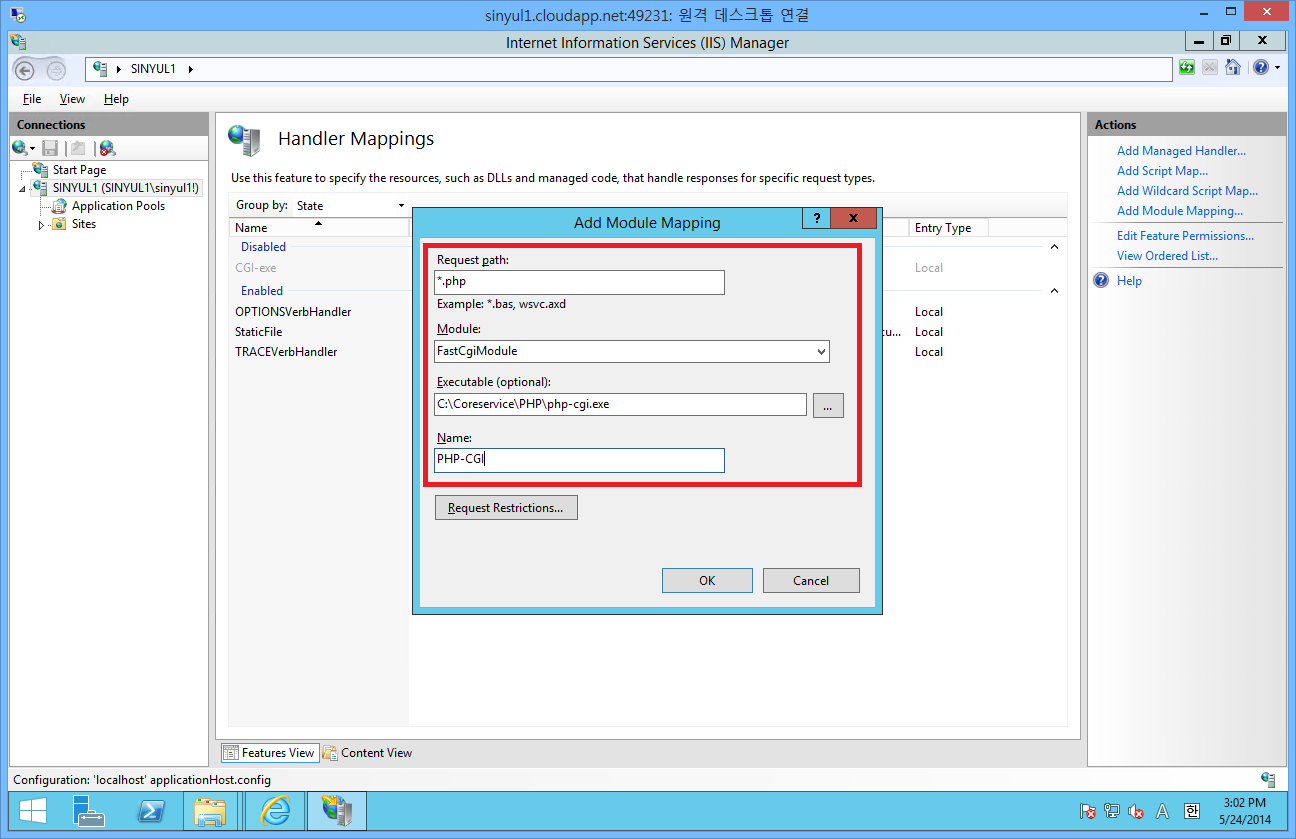Select Start Page in the Connections tree
The image size is (1296, 839).
[x=79, y=170]
